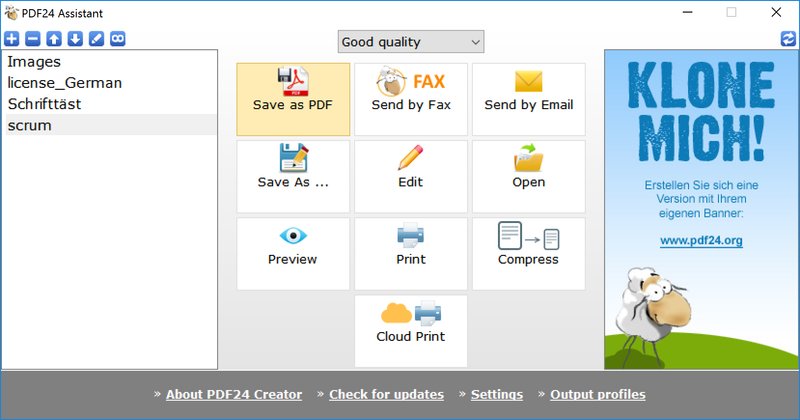Select Schrifttäst in the file list
Image resolution: width=800 pixels, height=420 pixels.
point(111,104)
